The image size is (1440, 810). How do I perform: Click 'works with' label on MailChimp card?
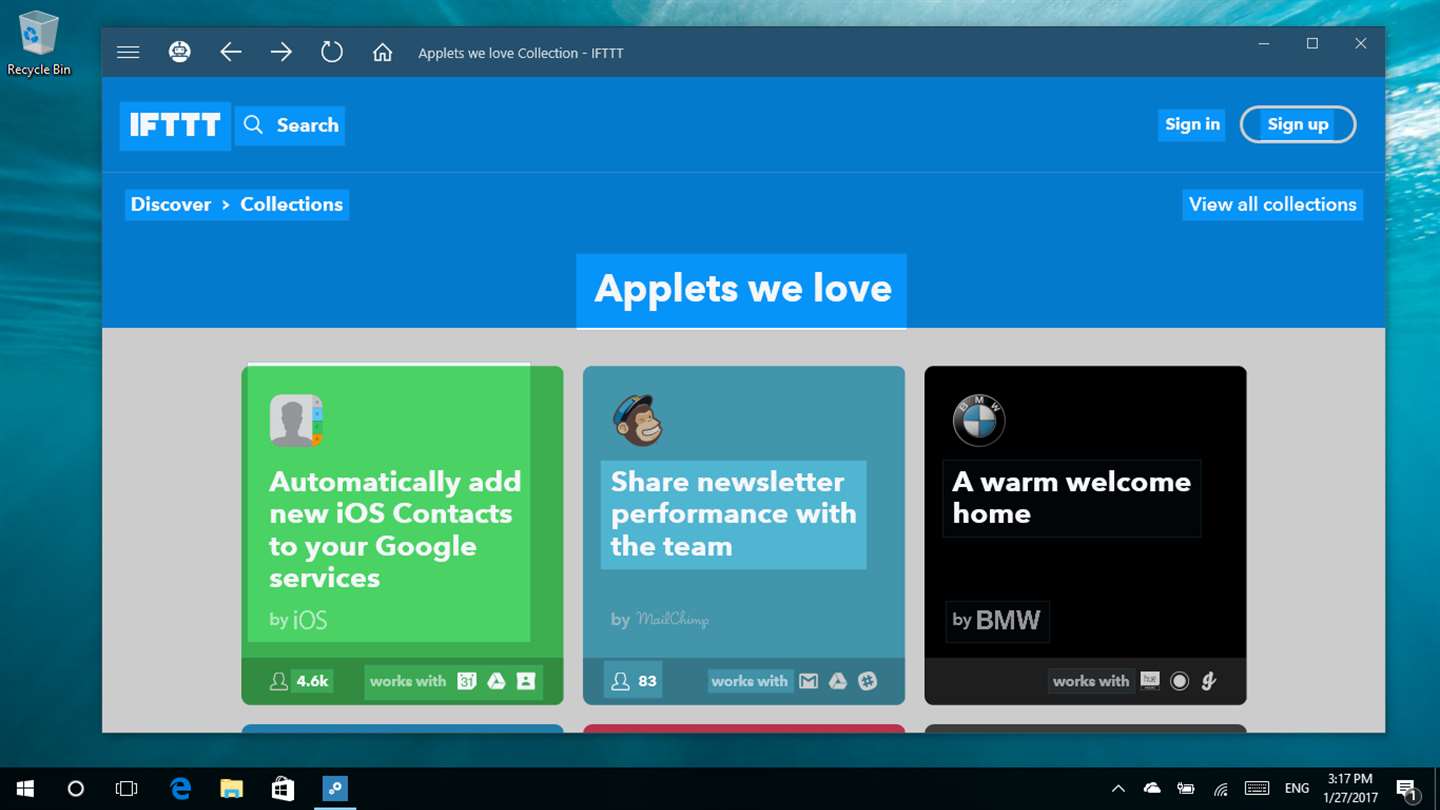click(750, 681)
